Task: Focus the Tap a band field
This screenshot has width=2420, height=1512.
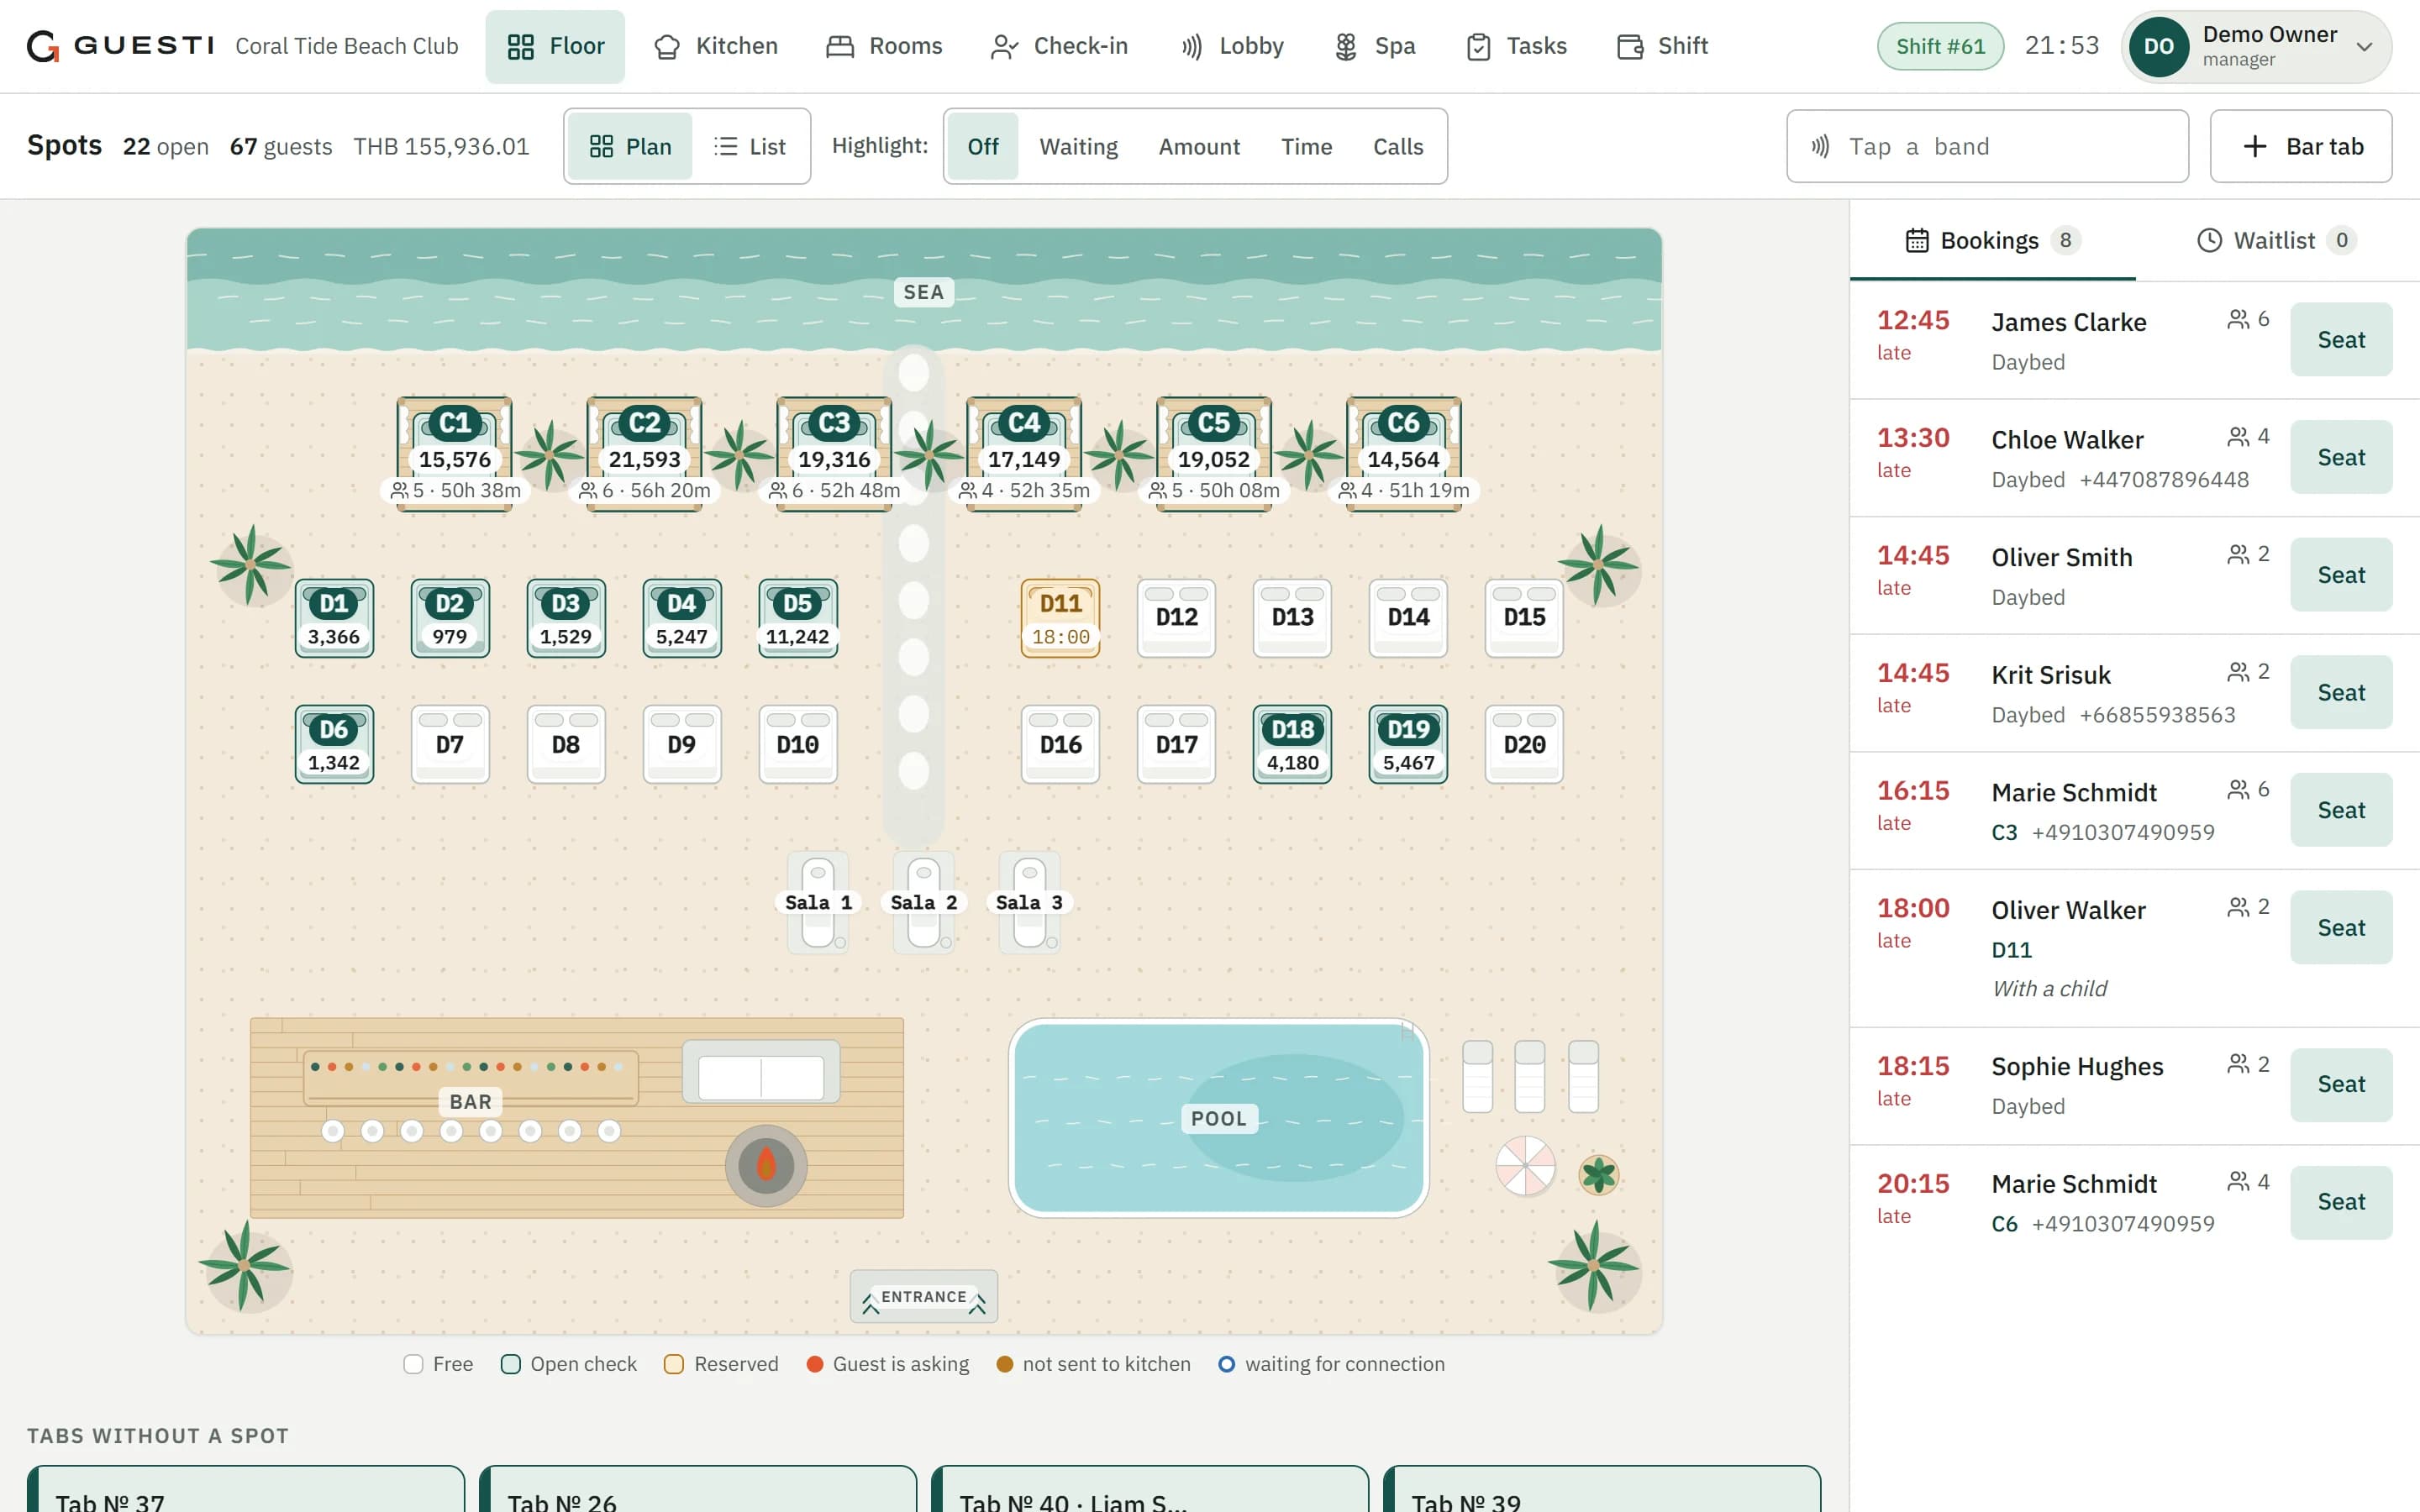Action: pos(1987,146)
